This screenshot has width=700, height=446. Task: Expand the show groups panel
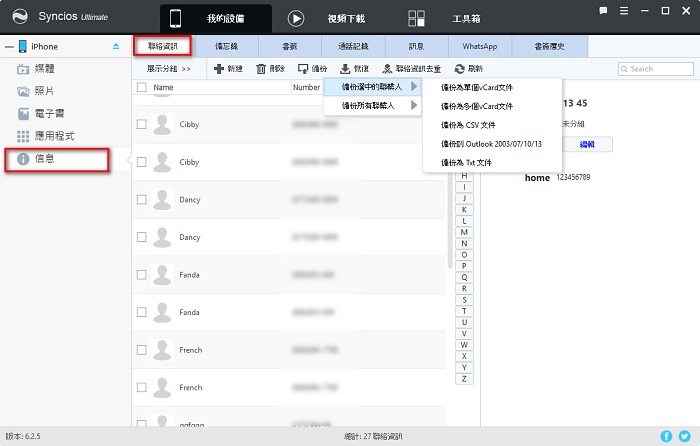tap(169, 69)
